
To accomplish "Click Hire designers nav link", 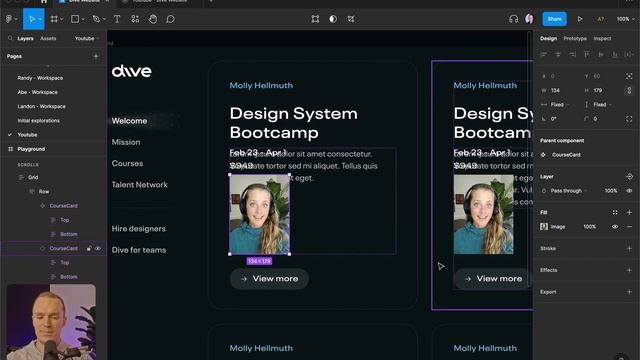I will 138,229.
